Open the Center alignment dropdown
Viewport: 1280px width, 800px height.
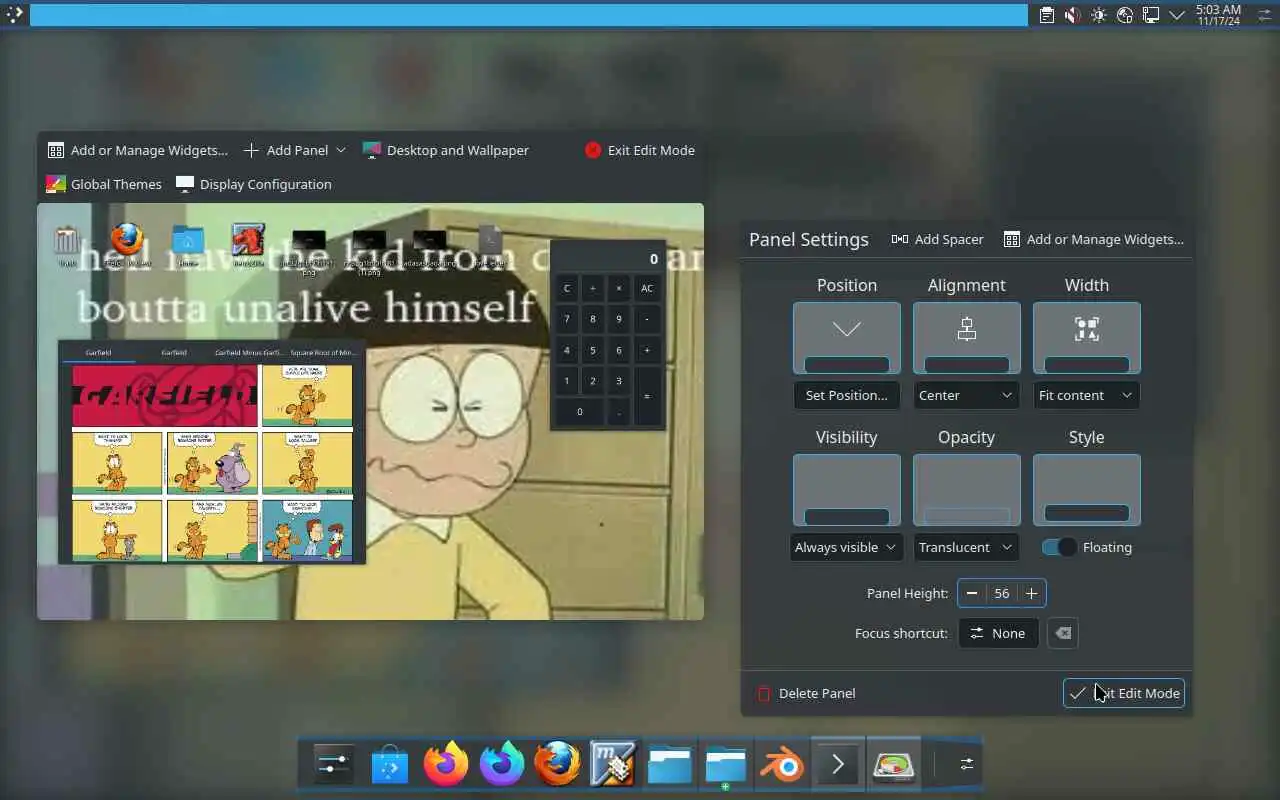(966, 395)
